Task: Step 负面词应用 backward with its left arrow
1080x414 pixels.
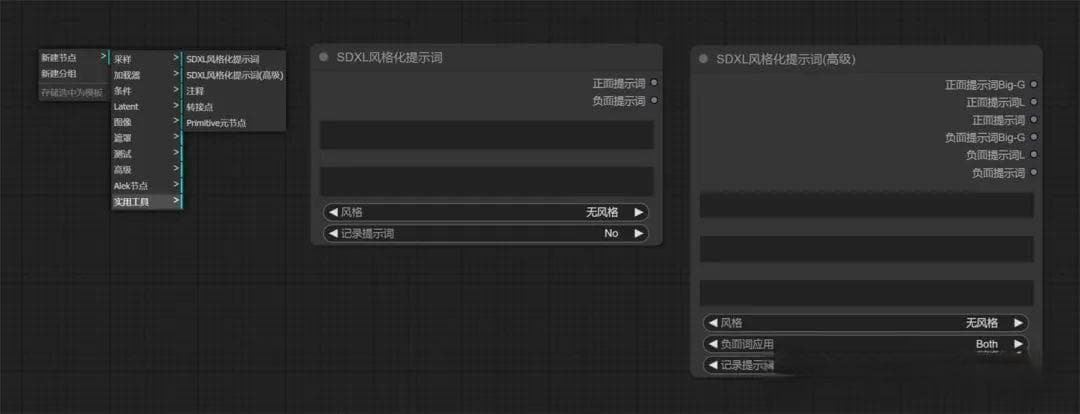Action: click(712, 344)
